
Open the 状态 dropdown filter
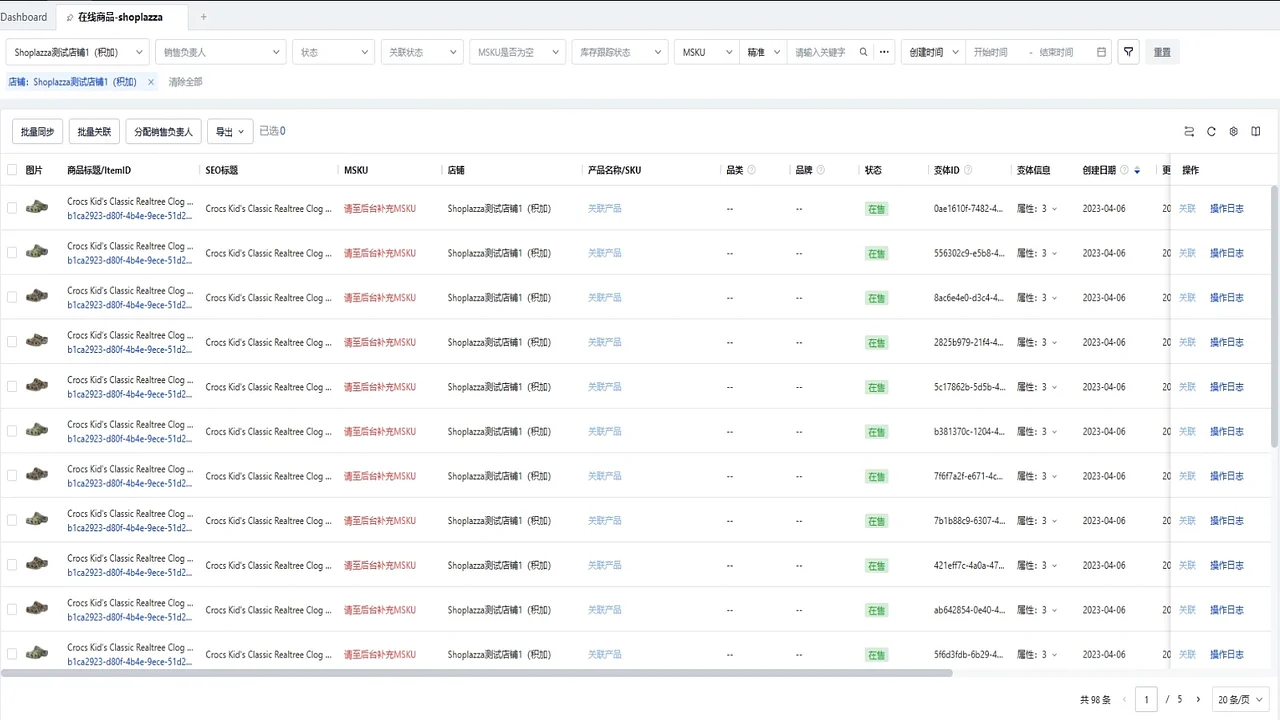pyautogui.click(x=333, y=51)
